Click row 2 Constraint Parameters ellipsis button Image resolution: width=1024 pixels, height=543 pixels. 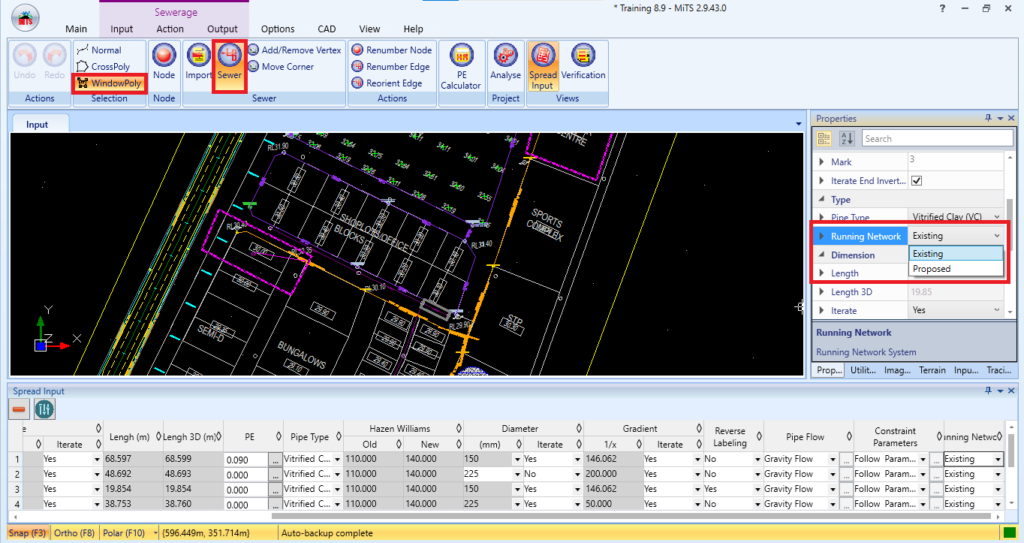coord(936,474)
